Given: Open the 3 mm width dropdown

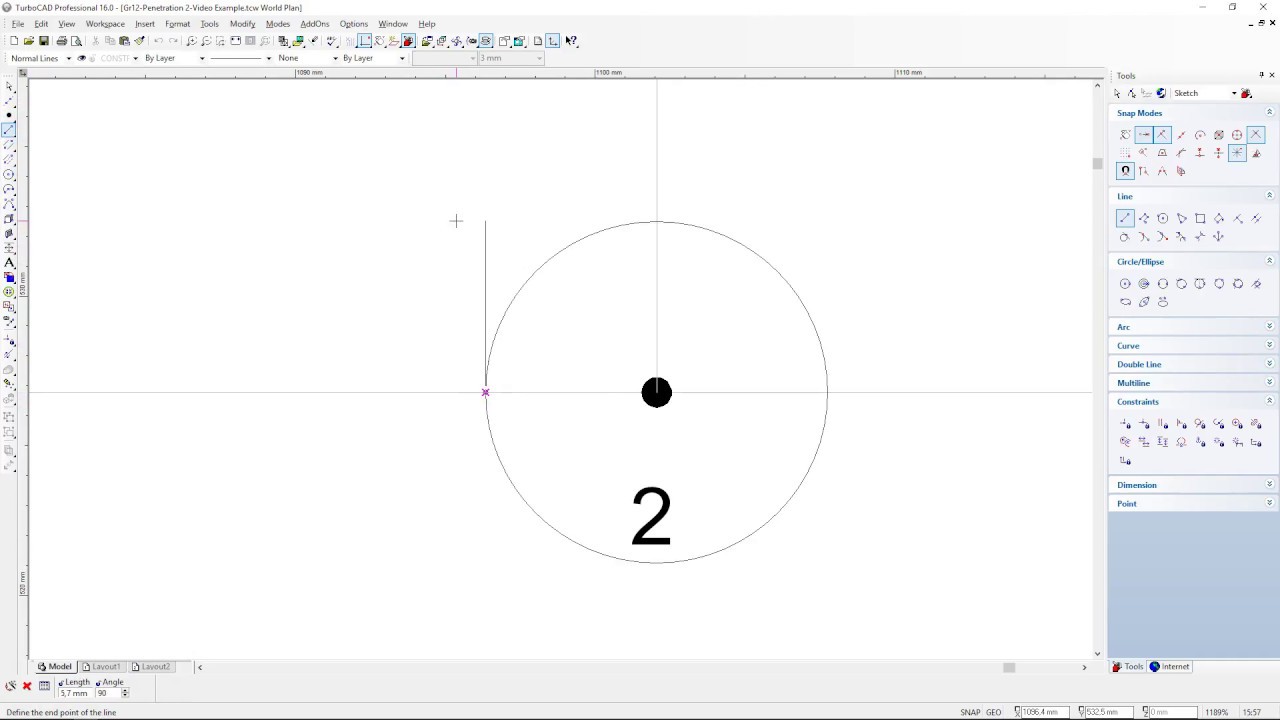Looking at the screenshot, I should coord(540,58).
